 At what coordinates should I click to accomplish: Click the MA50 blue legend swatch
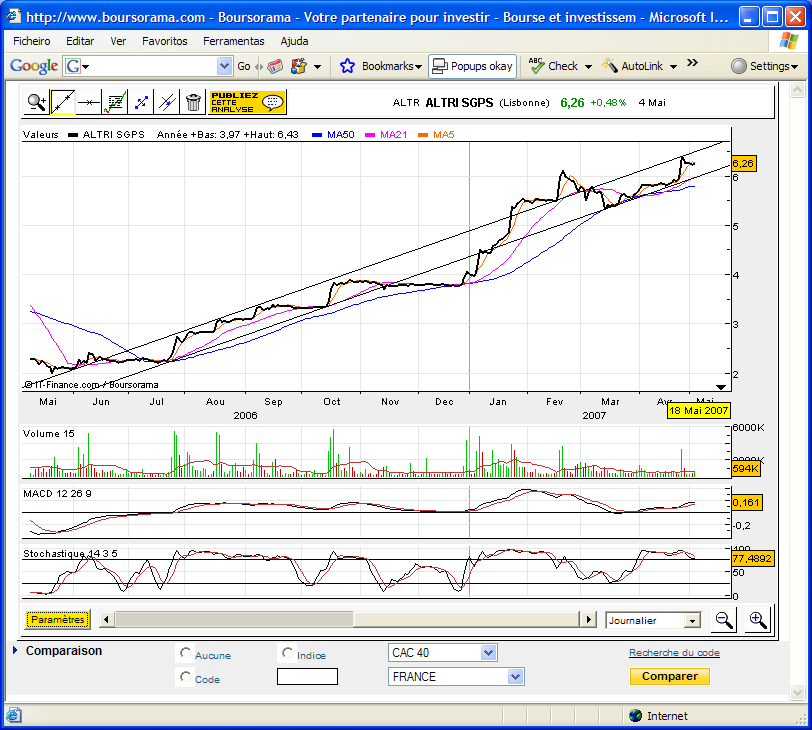pyautogui.click(x=317, y=135)
